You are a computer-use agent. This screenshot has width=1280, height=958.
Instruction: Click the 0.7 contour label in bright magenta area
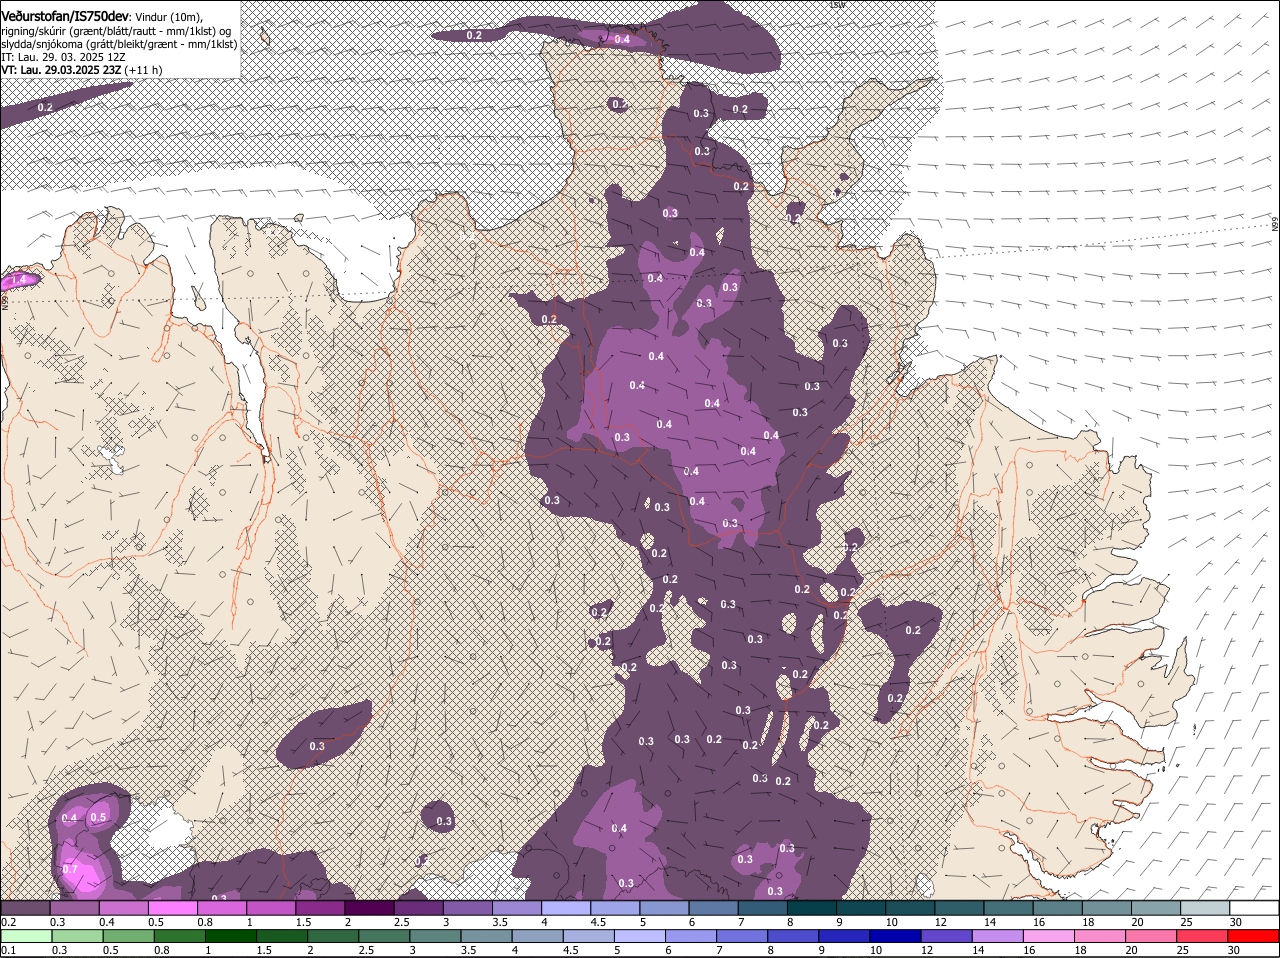tap(70, 869)
